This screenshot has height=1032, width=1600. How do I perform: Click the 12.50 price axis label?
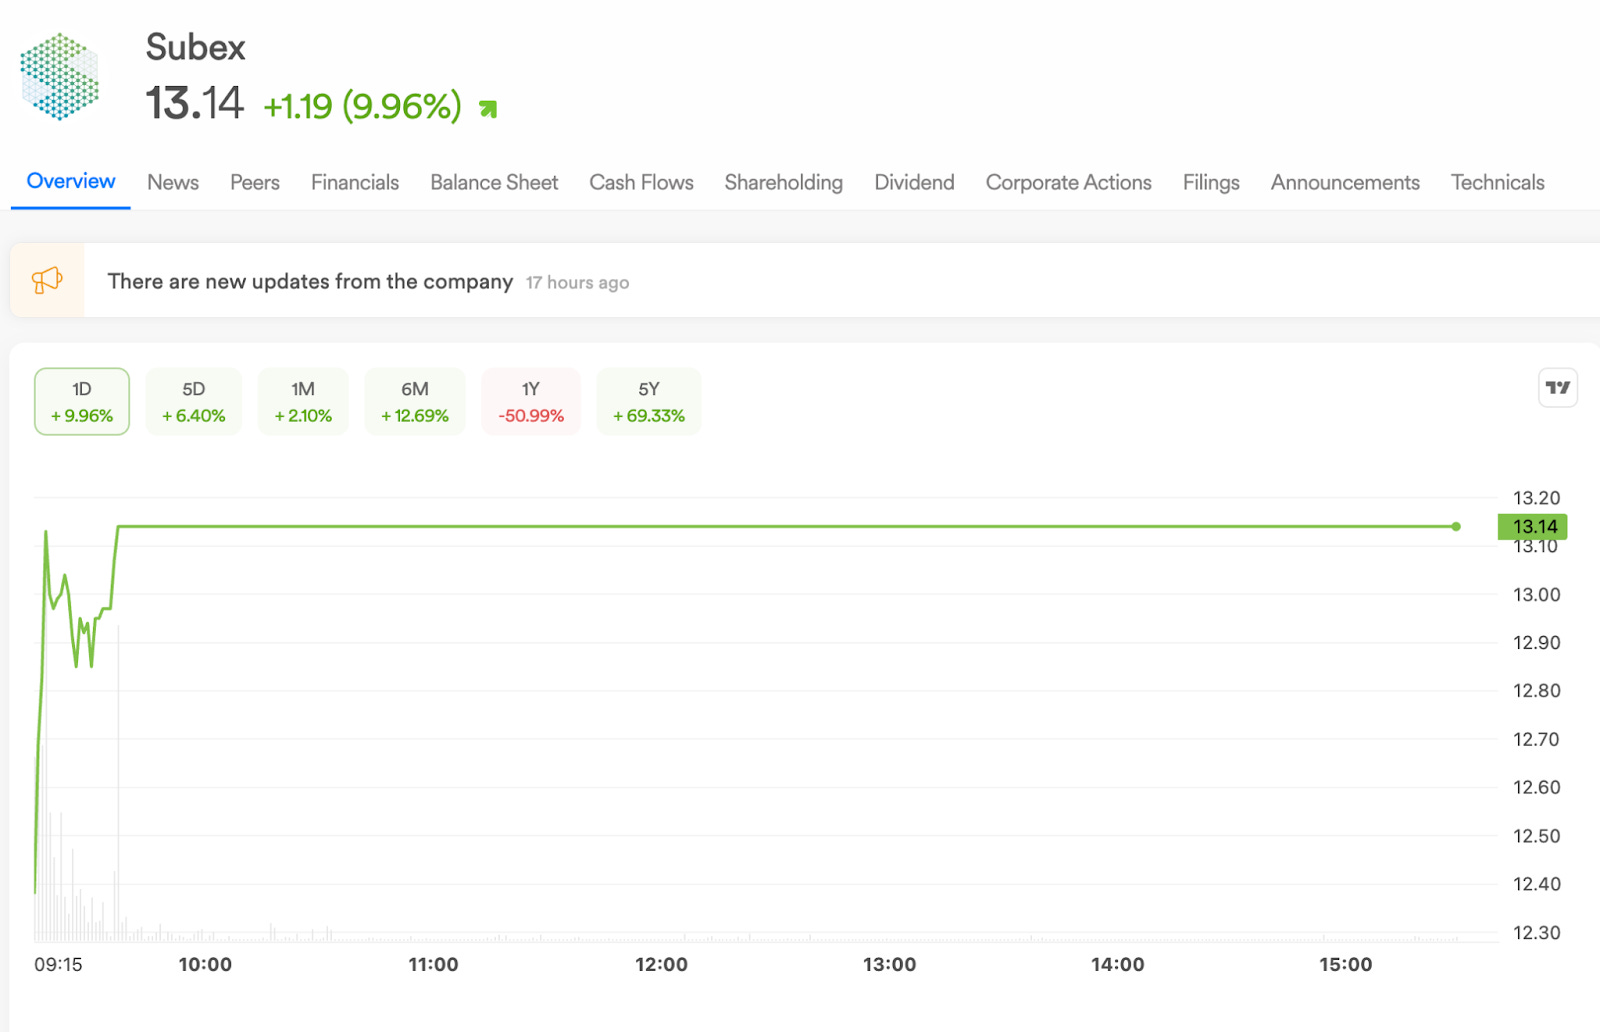pyautogui.click(x=1536, y=836)
